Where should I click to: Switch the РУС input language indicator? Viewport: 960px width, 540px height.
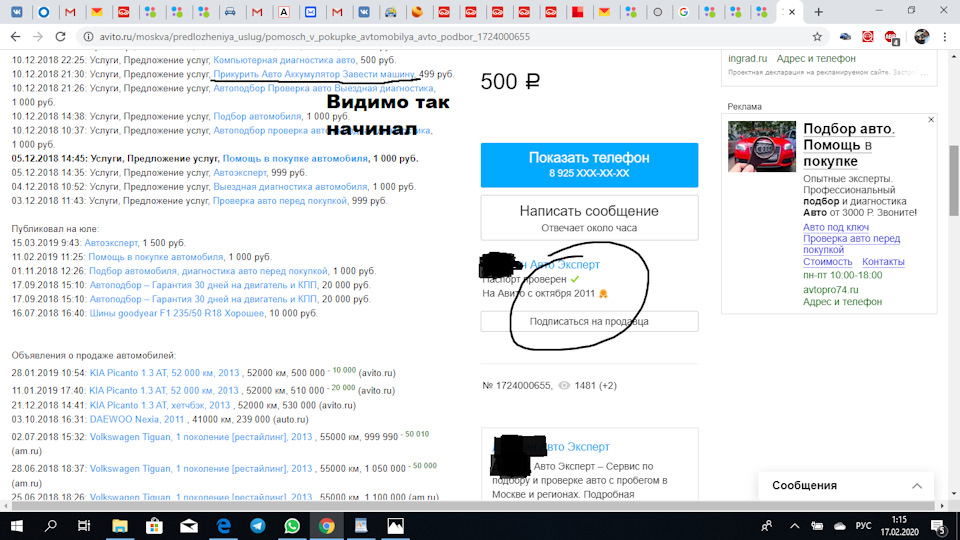coord(863,526)
